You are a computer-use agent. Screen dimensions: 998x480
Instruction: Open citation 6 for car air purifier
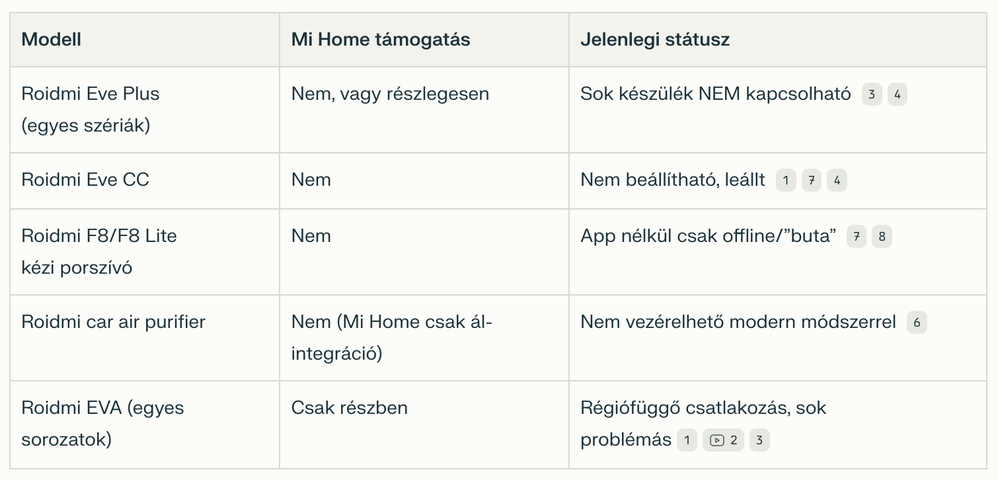pos(917,323)
